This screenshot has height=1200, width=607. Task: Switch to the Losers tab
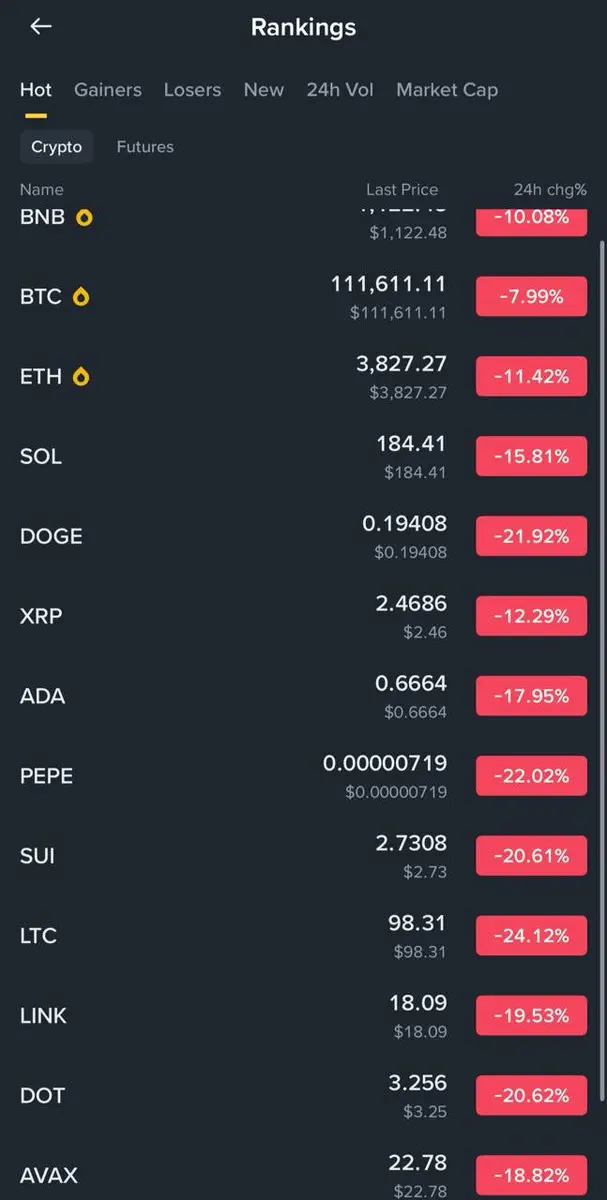(192, 90)
